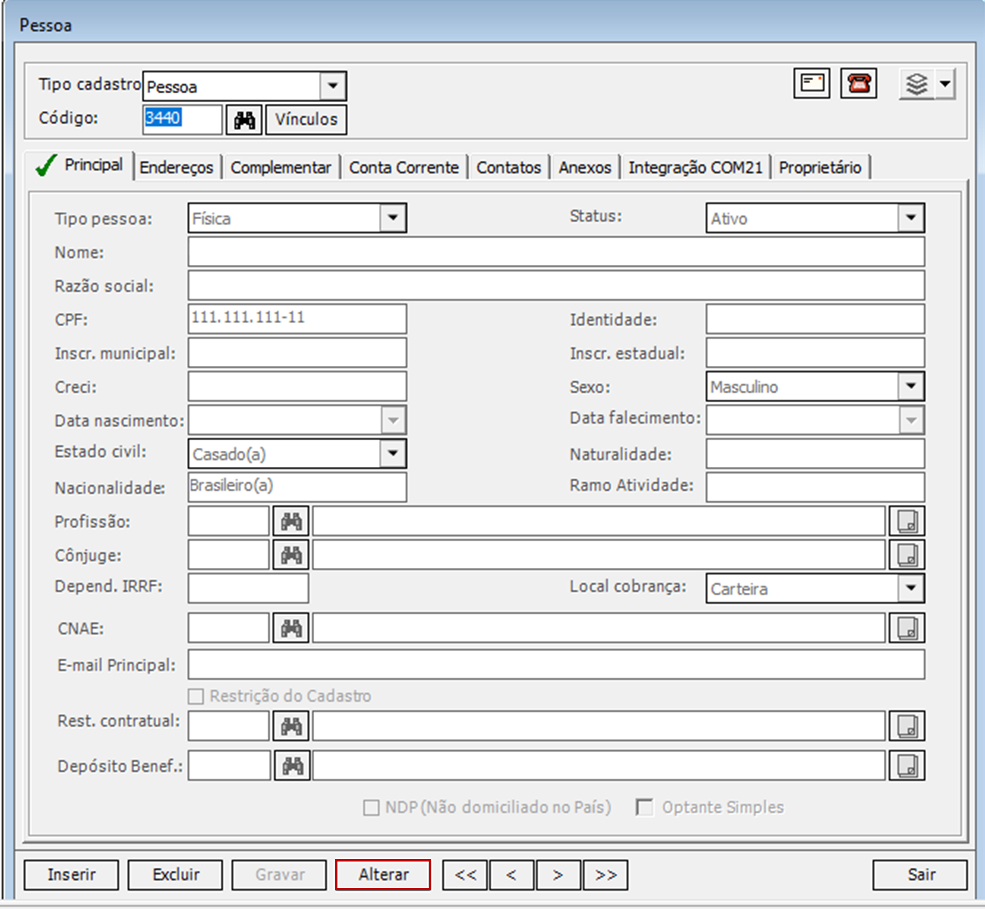Click the Vínculos button
This screenshot has height=909, width=985.
[306, 119]
